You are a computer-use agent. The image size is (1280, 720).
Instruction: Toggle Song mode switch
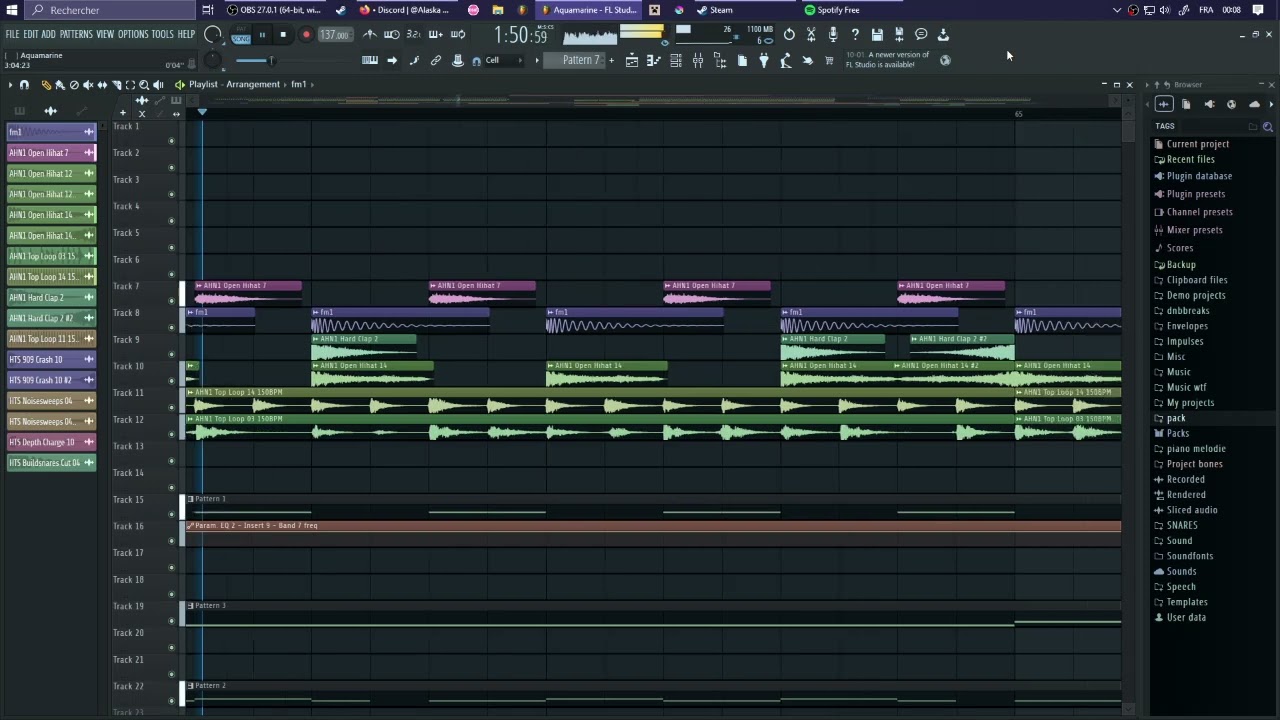tap(241, 38)
